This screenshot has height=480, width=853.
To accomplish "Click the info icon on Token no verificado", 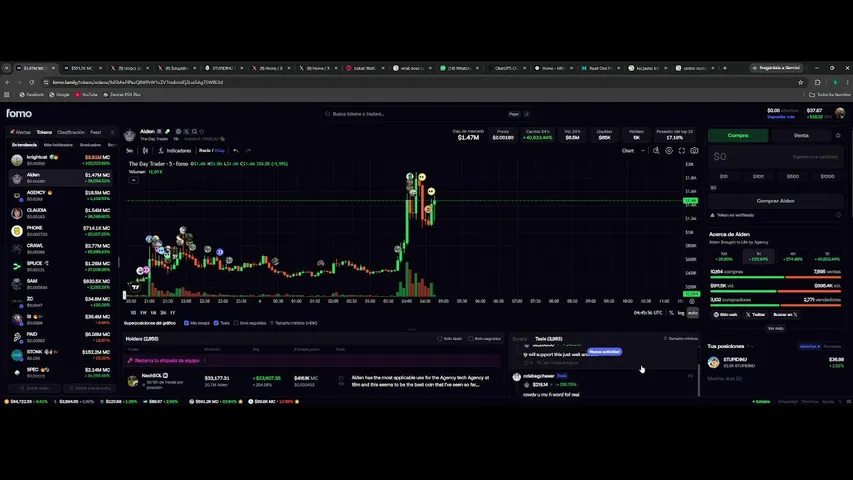I will (838, 215).
